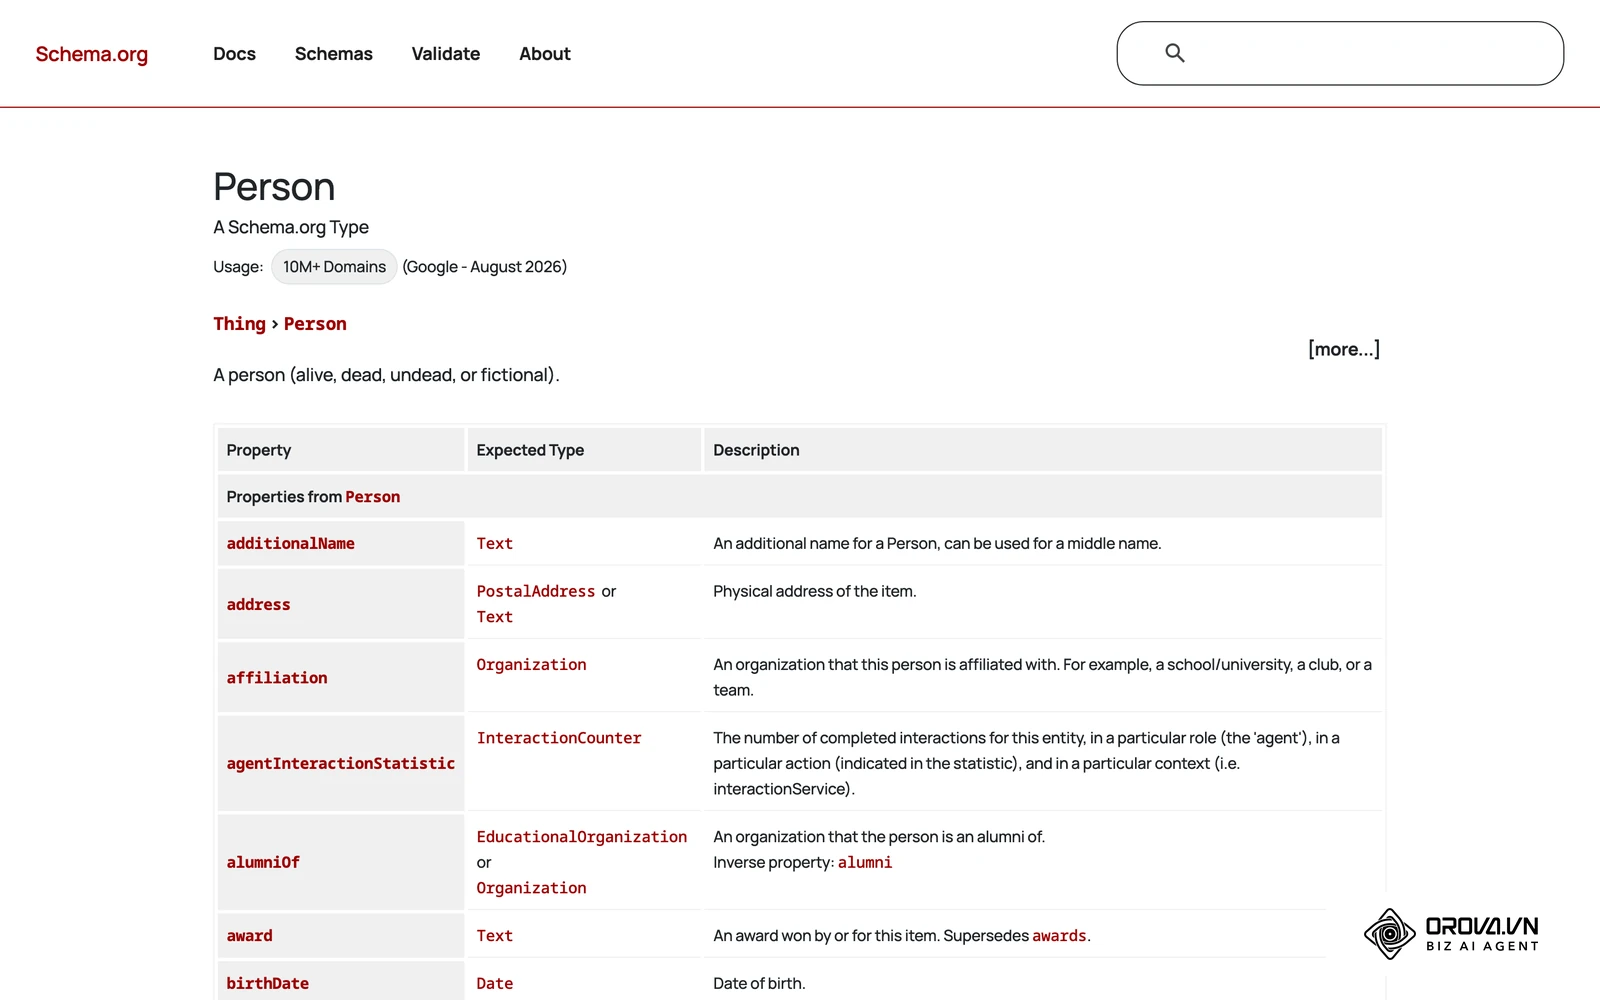Click the 'A Schema.org Type' subtitle
The width and height of the screenshot is (1600, 1000).
(x=291, y=227)
